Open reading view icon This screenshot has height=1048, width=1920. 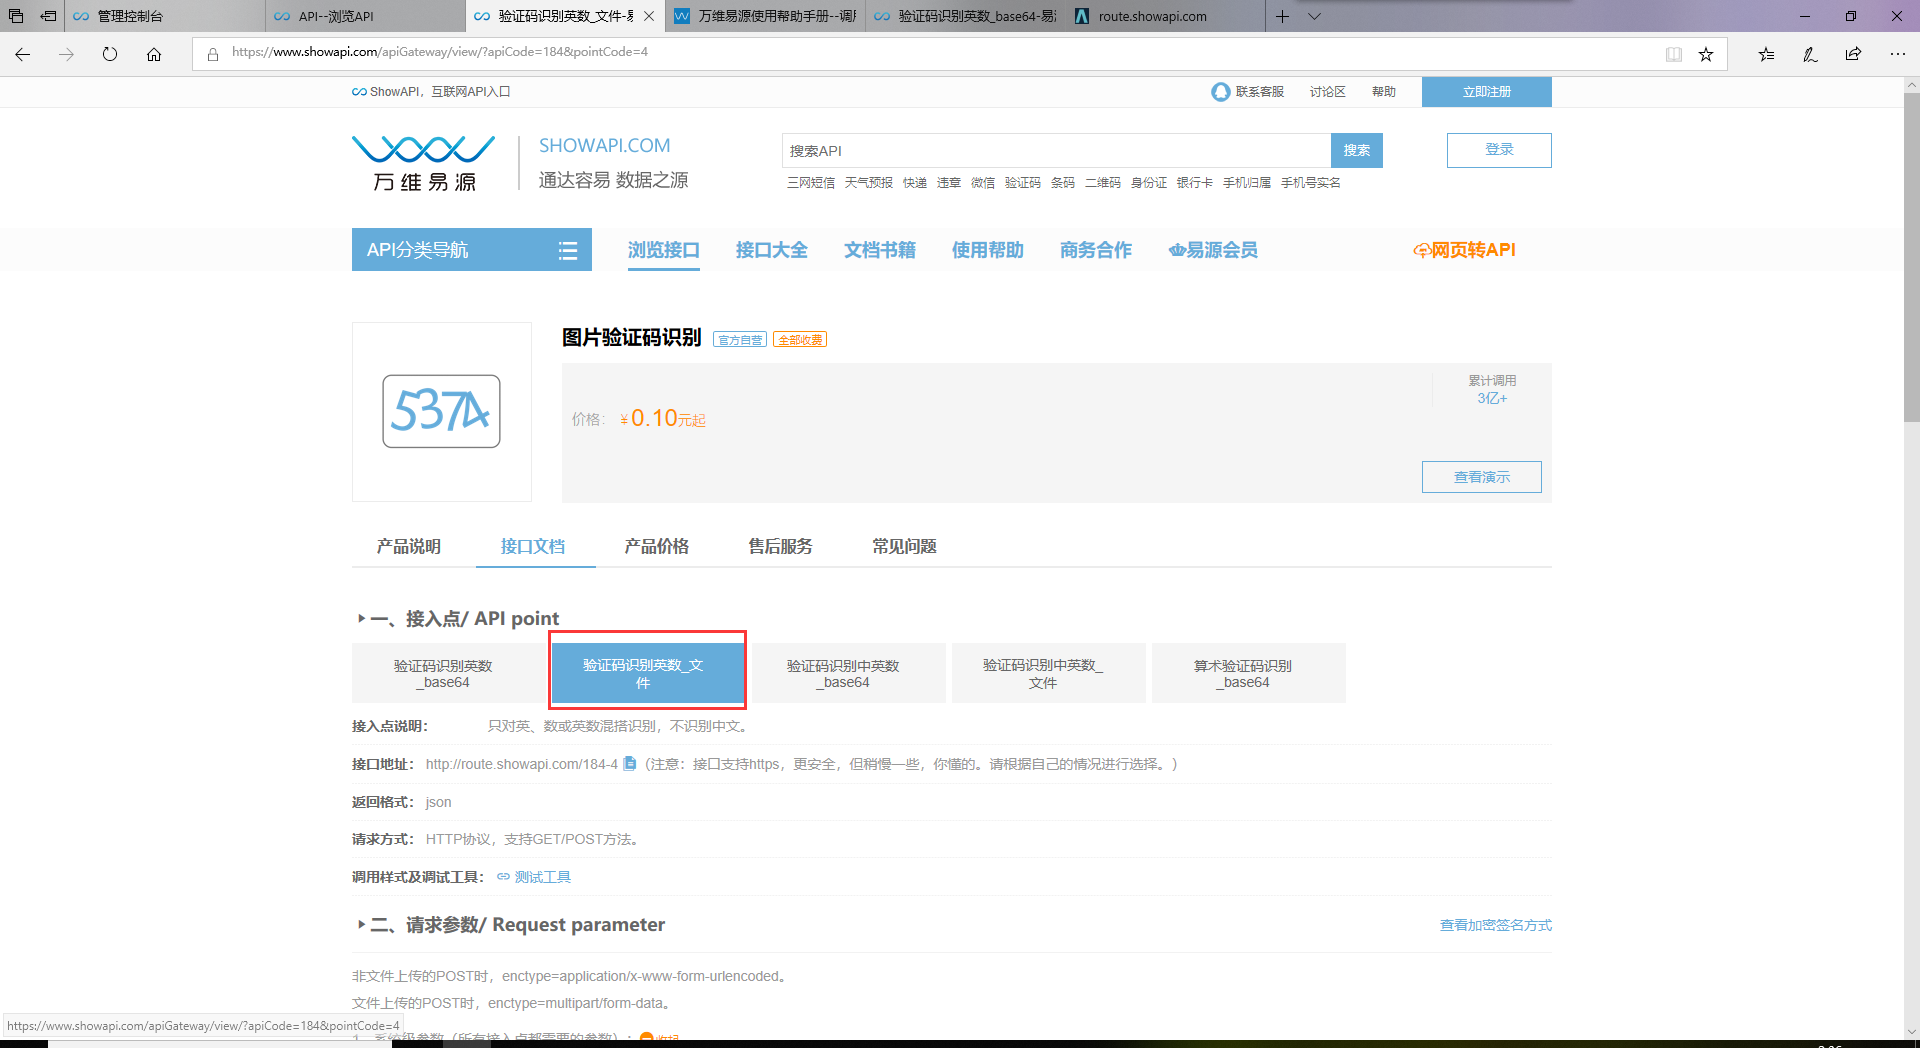coord(1674,54)
